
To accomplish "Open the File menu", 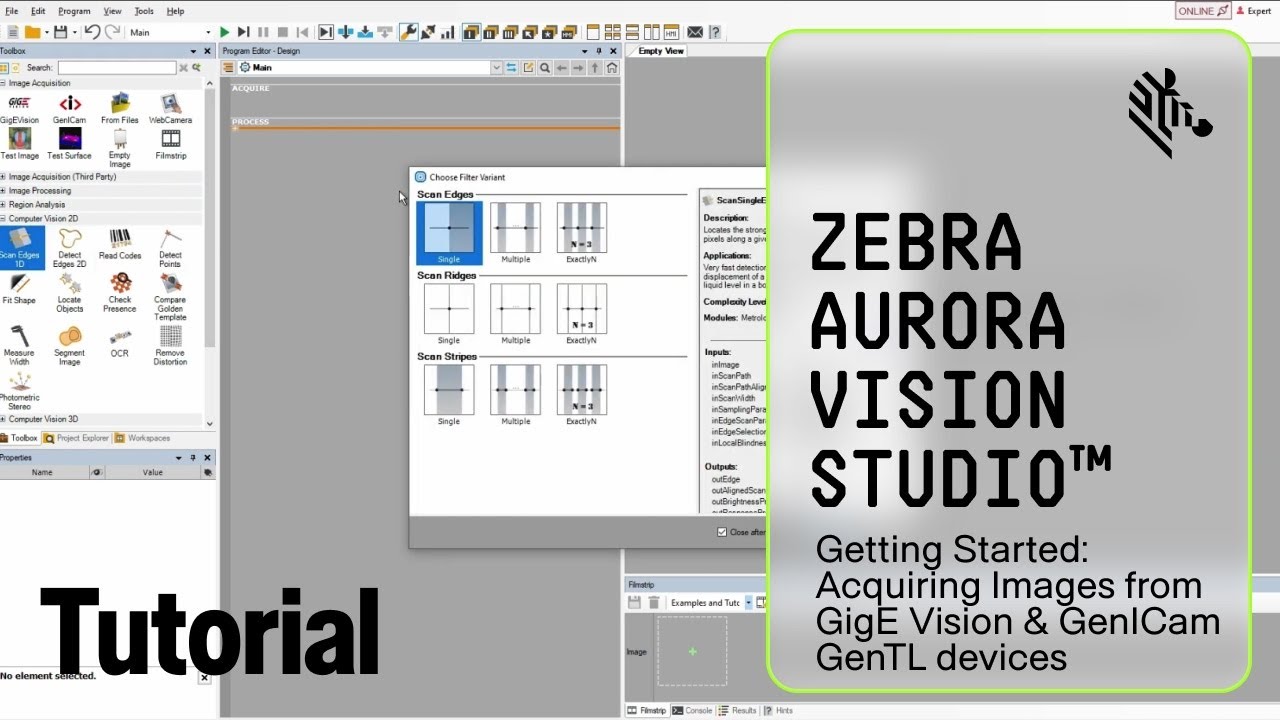I will (x=12, y=11).
